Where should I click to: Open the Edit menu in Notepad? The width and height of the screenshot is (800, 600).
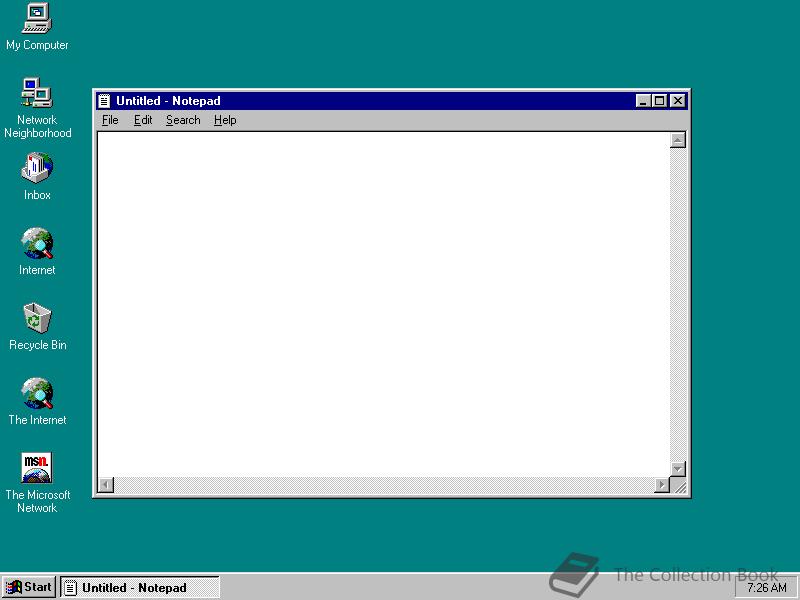pos(143,120)
